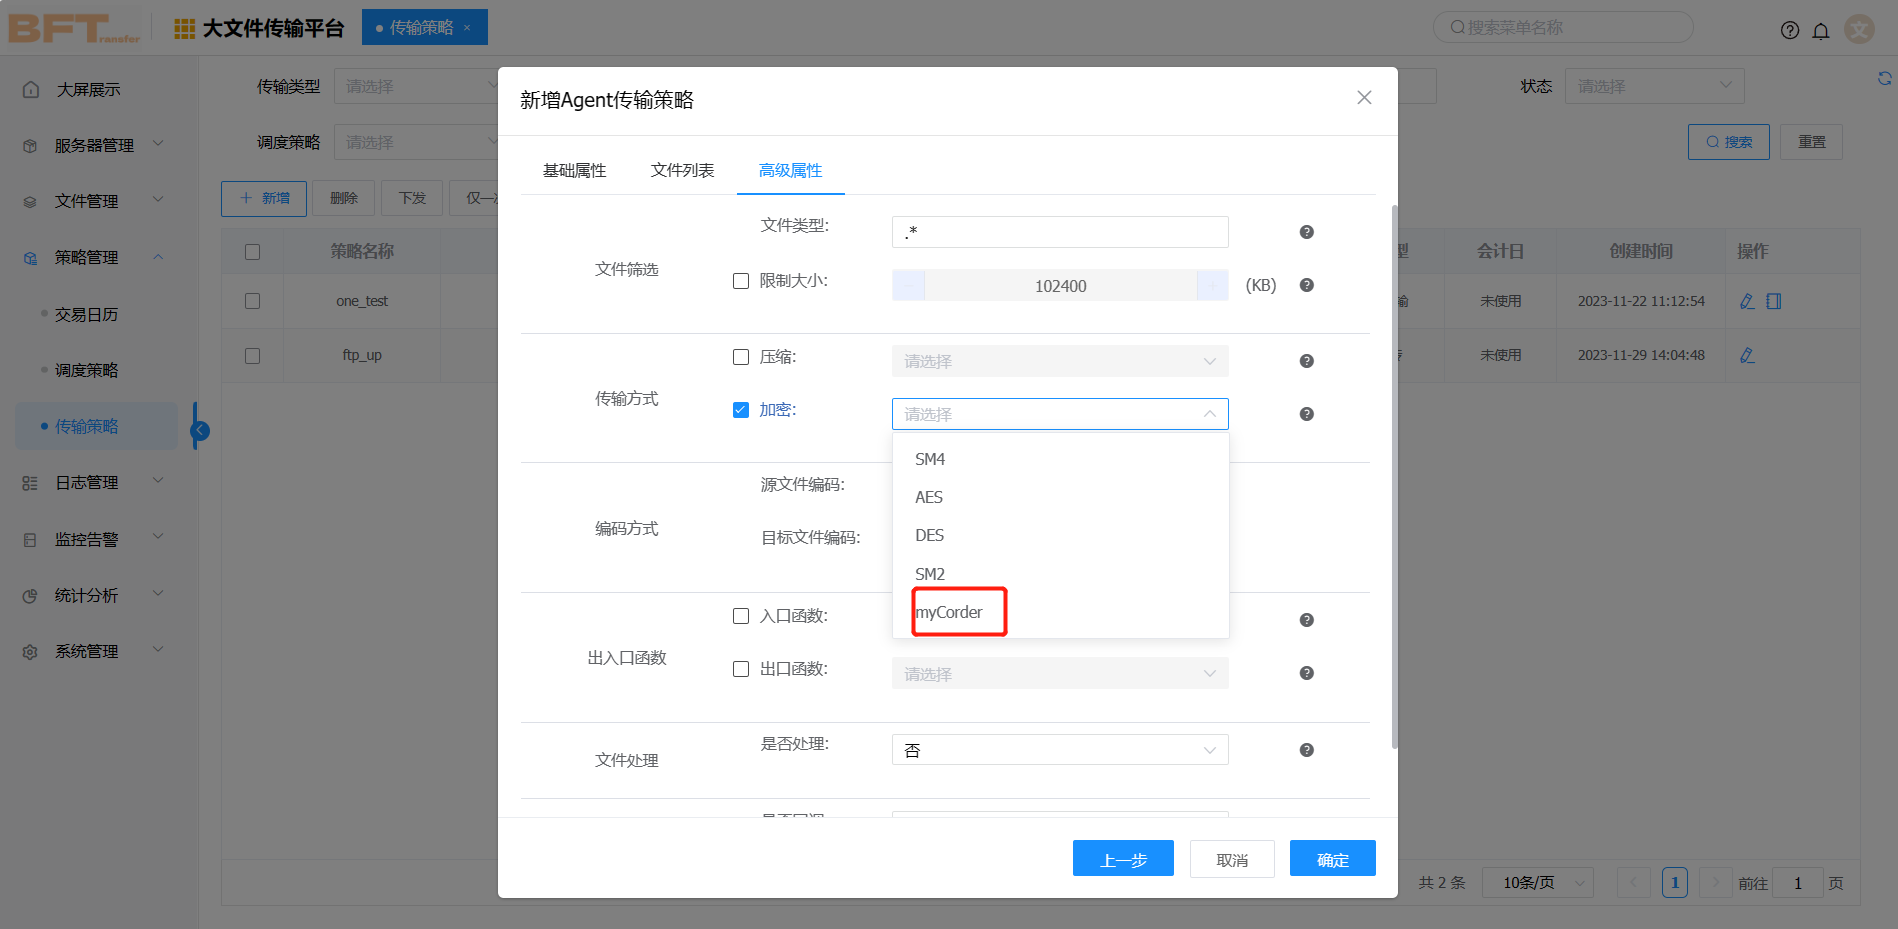
Task: Click the 取消 button
Action: pyautogui.click(x=1232, y=858)
